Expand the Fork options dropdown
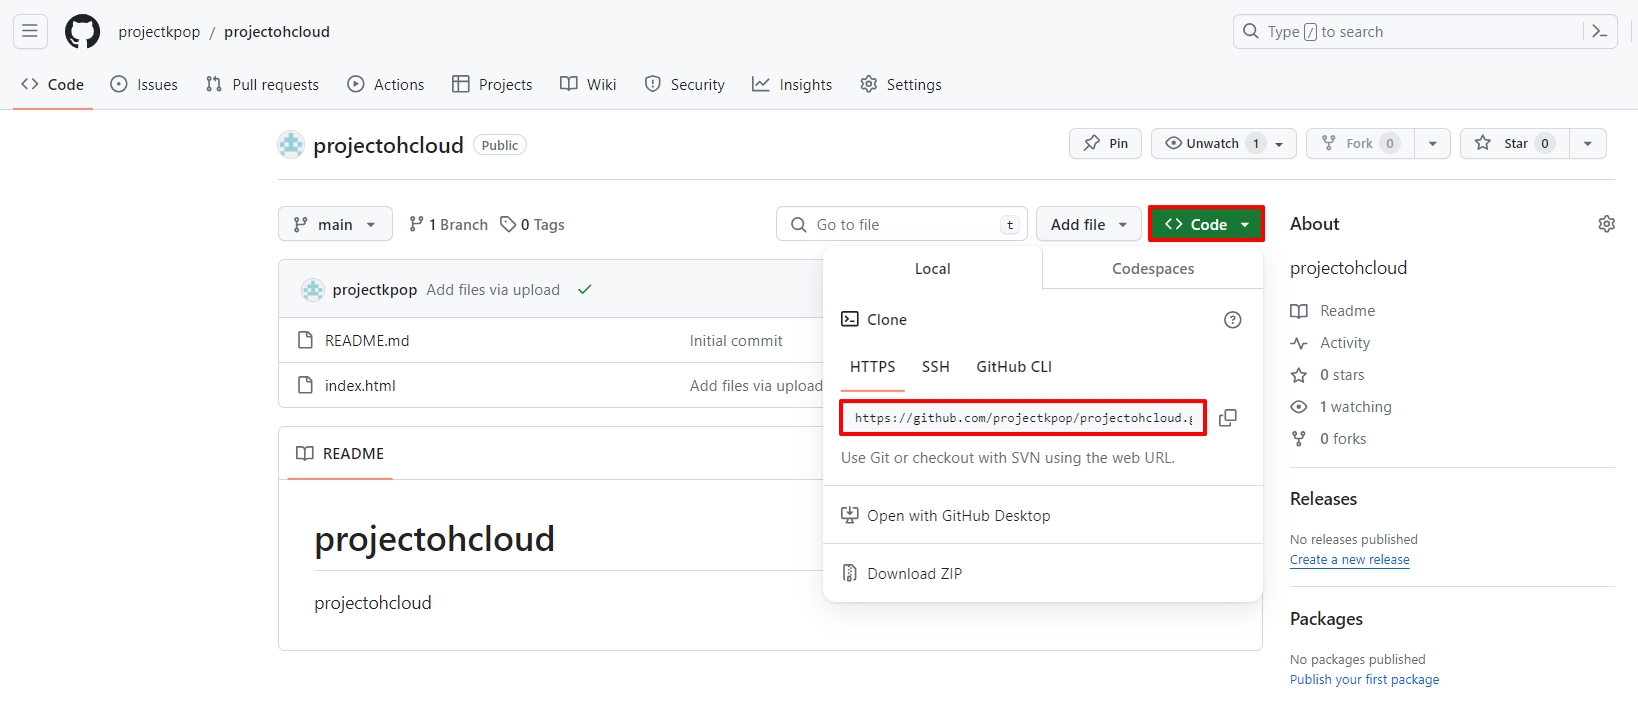 pyautogui.click(x=1433, y=143)
